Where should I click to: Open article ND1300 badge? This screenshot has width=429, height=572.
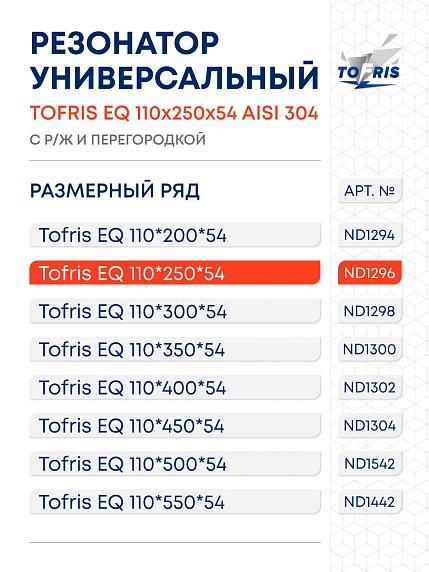point(370,349)
